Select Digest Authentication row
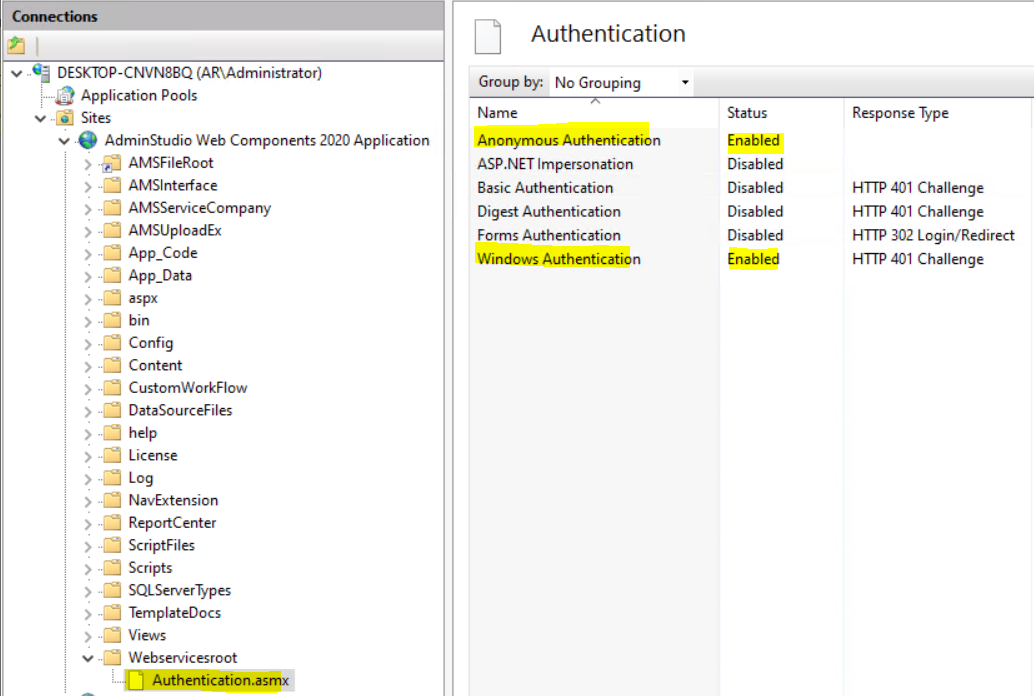The width and height of the screenshot is (1034, 696). tap(750, 212)
